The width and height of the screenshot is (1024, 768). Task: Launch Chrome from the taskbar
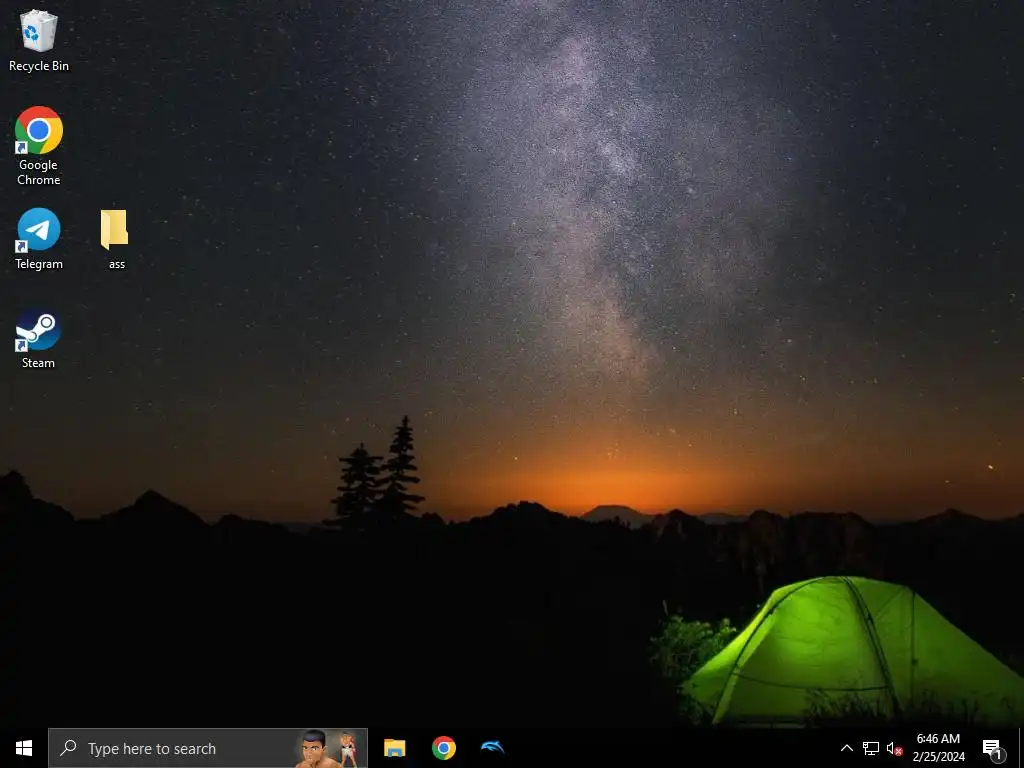443,748
